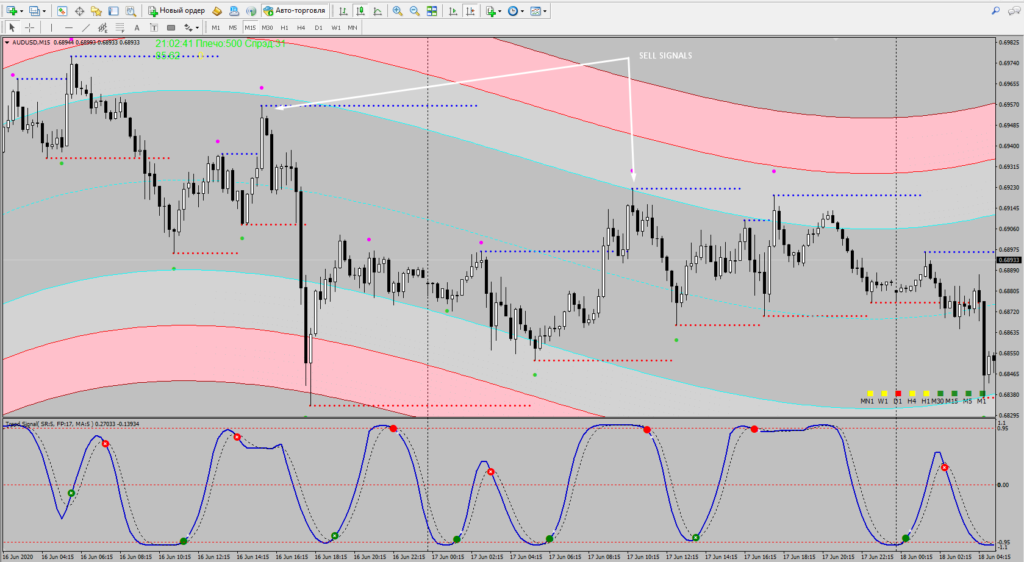This screenshot has height=562, width=1024.
Task: Pick the Horizontal Line drawing tool
Action: click(x=67, y=27)
